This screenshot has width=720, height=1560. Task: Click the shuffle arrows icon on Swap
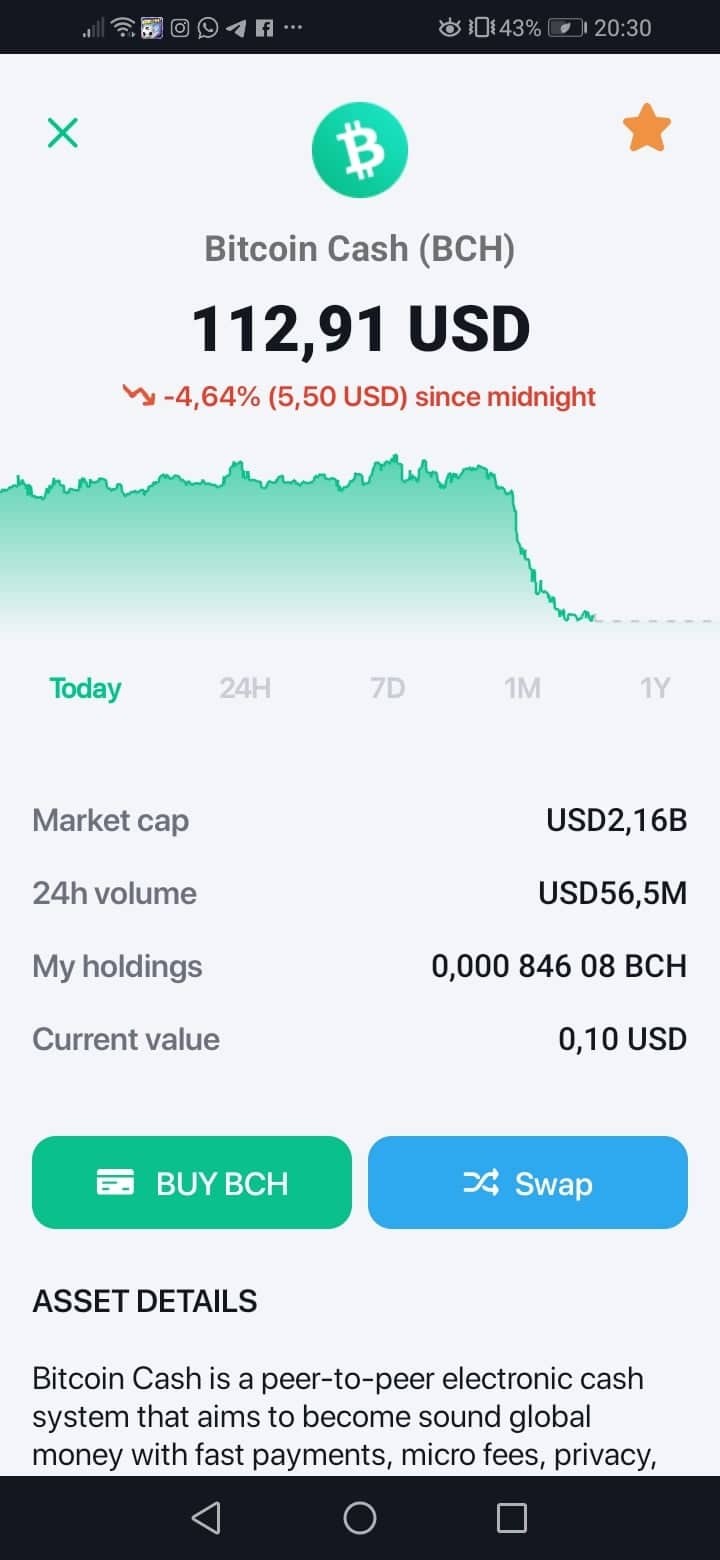[x=481, y=1183]
